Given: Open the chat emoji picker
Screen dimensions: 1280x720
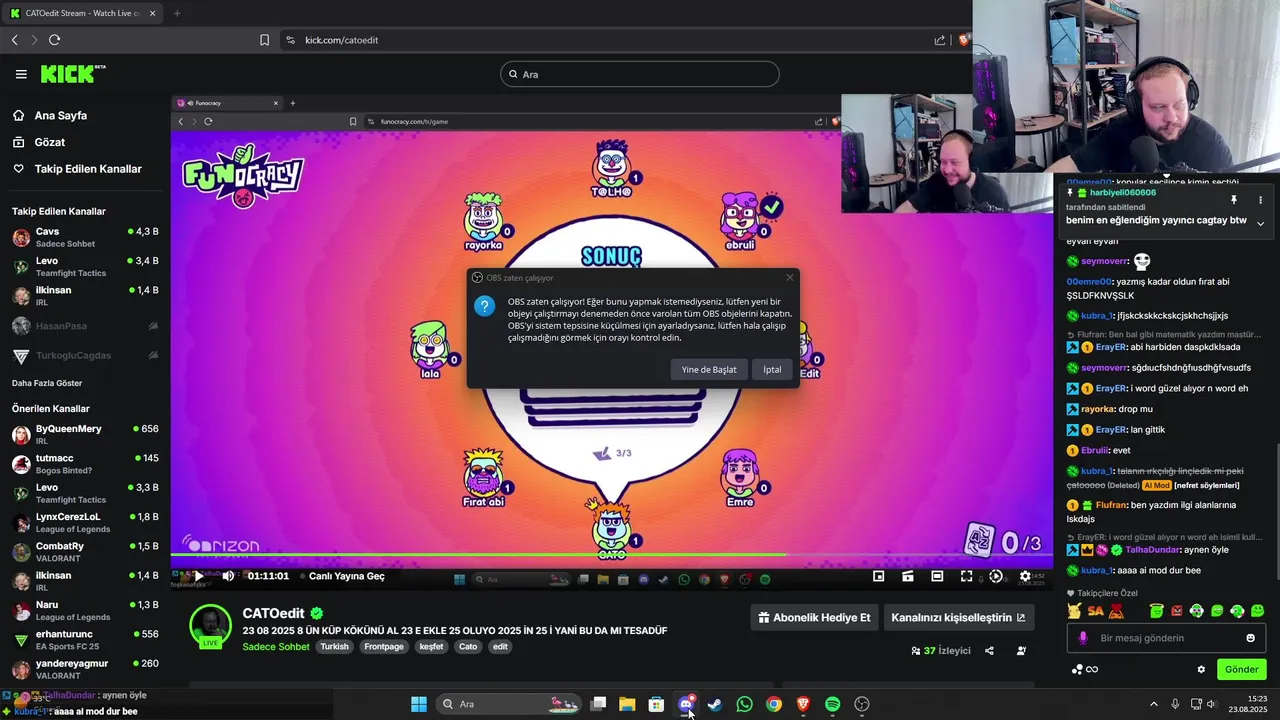Looking at the screenshot, I should [1250, 638].
